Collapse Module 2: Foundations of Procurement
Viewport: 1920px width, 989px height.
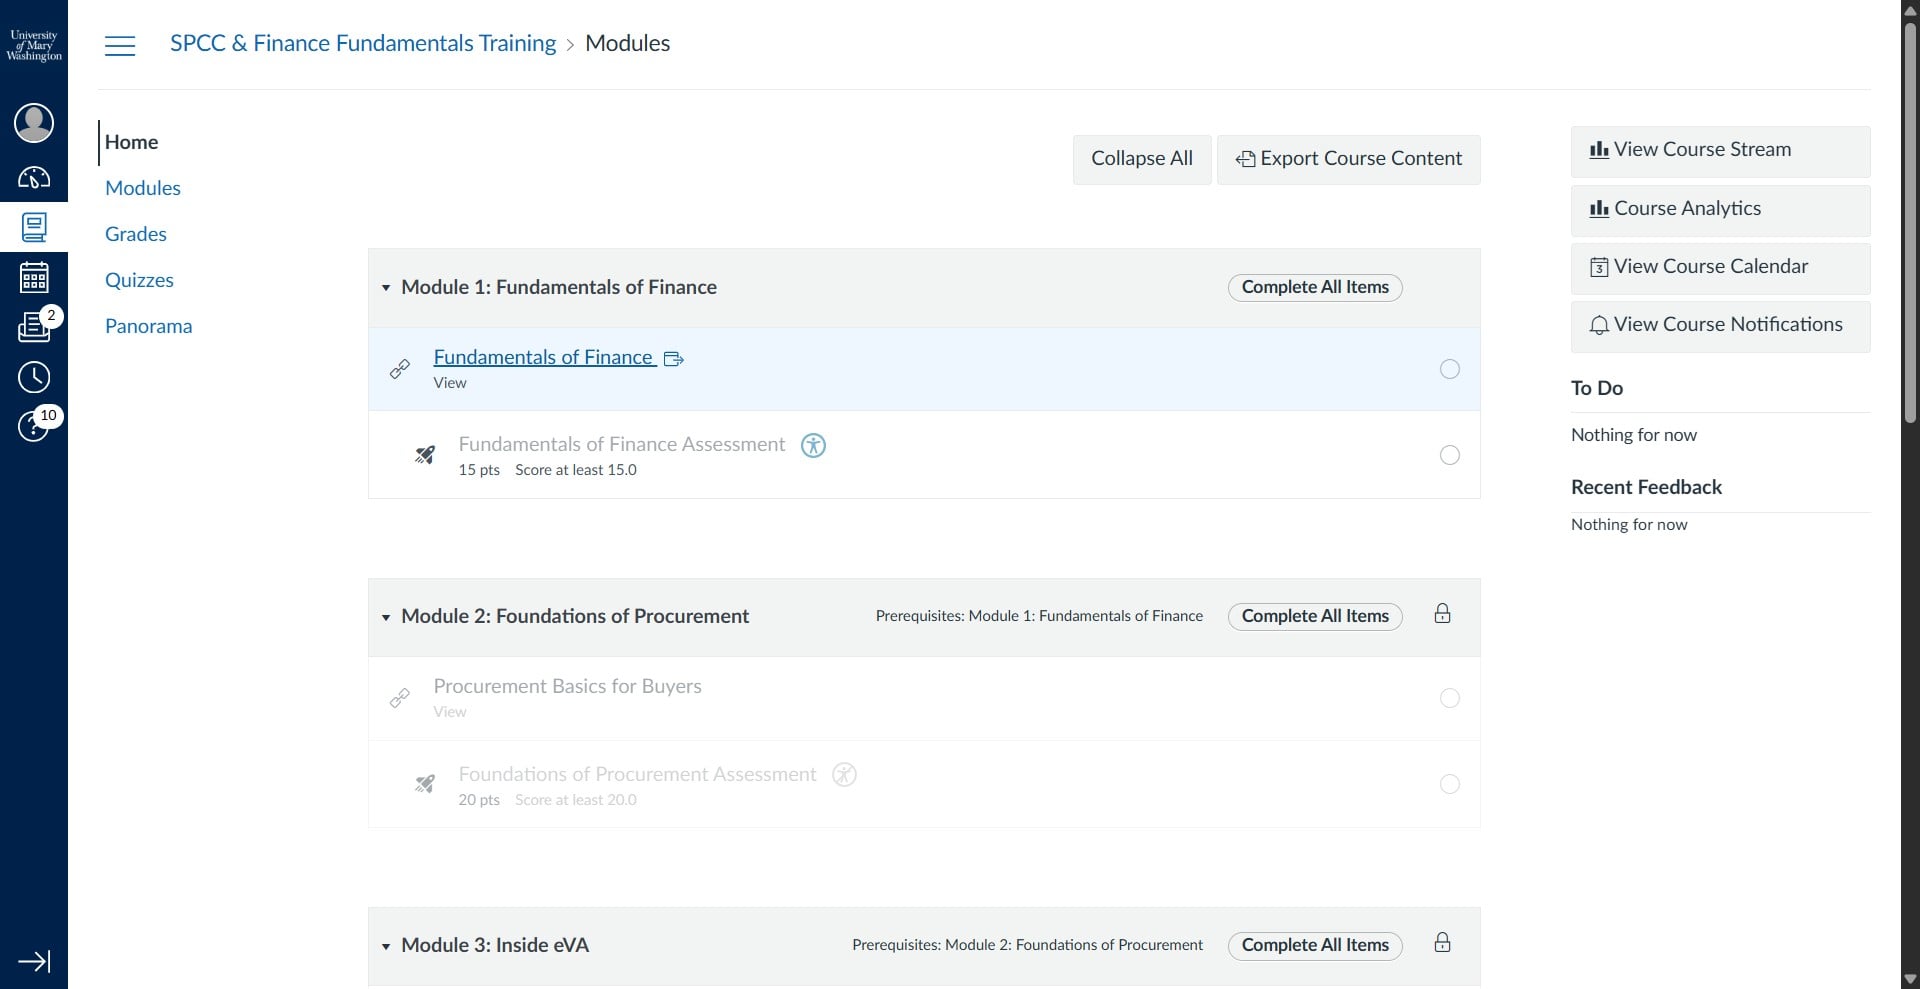[387, 617]
